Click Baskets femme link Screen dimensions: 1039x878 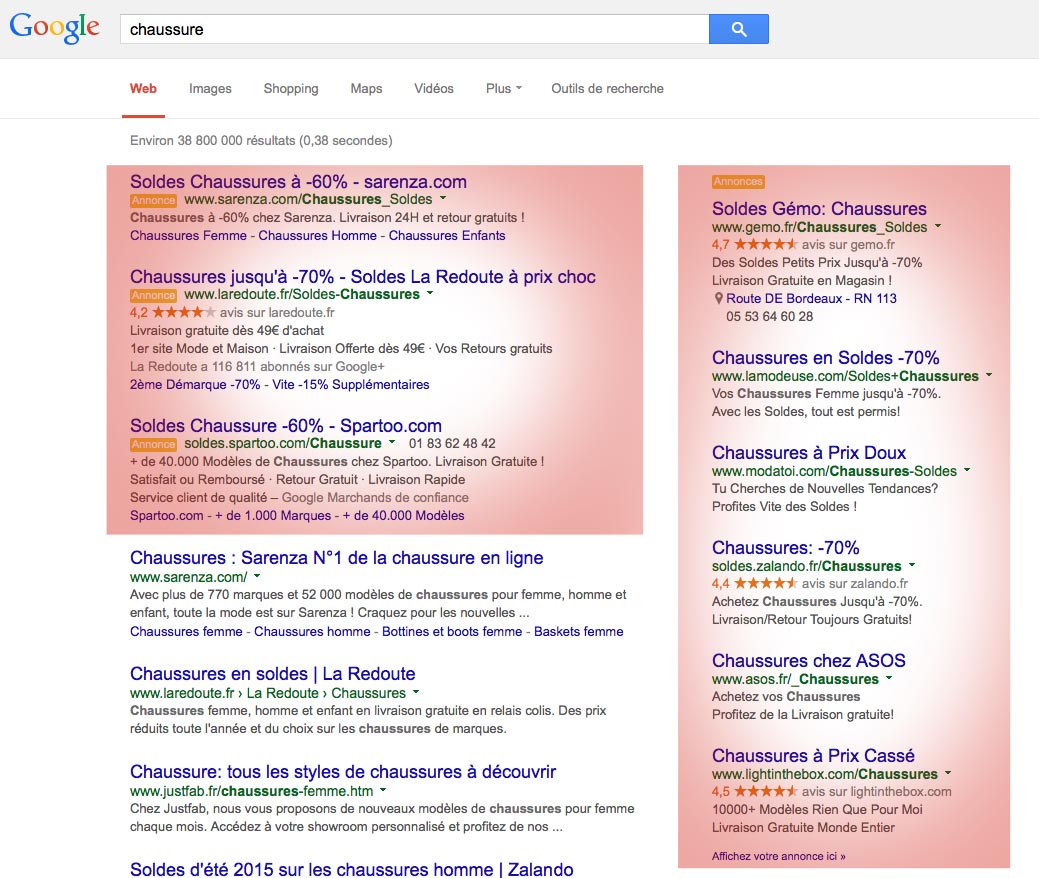click(x=578, y=631)
